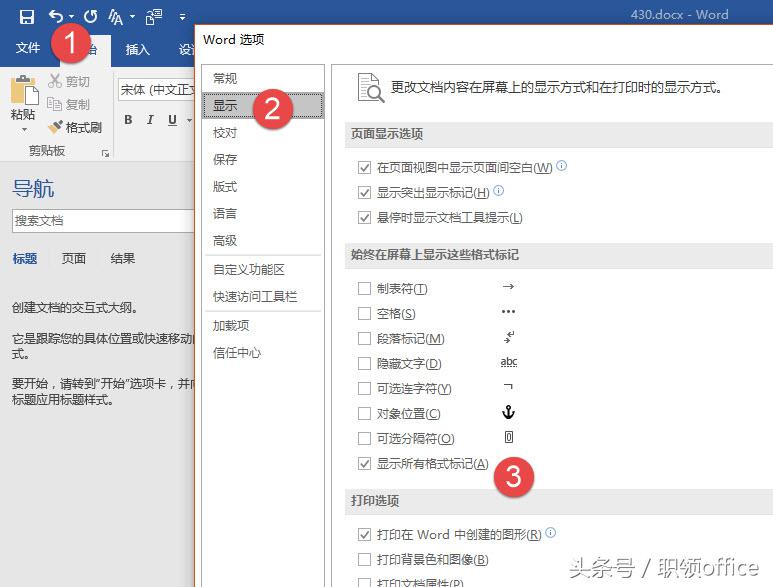This screenshot has width=773, height=587.
Task: Open the undo history dropdown arrow
Action: point(71,17)
